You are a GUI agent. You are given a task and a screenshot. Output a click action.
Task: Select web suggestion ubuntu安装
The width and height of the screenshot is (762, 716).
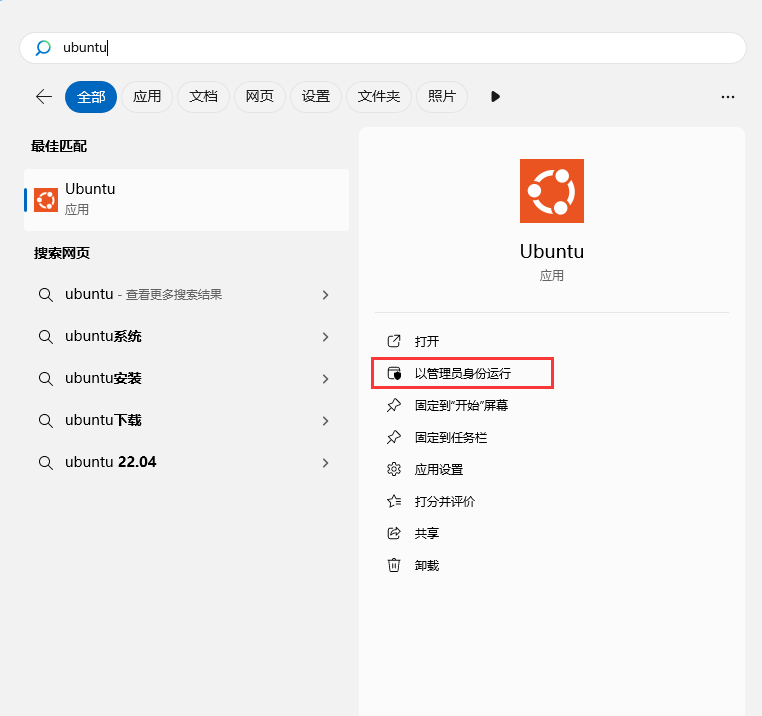tap(185, 378)
